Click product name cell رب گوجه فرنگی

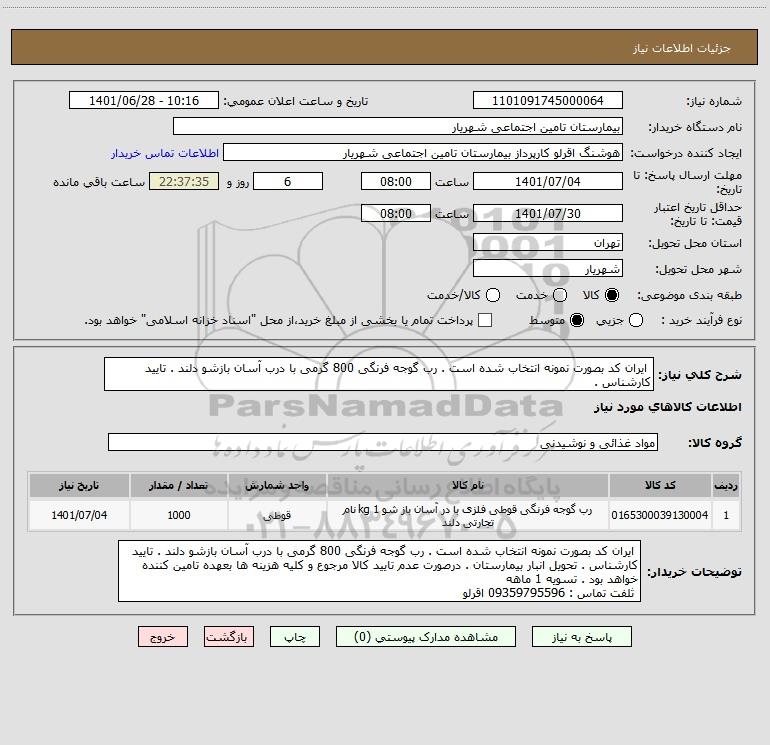pos(468,516)
